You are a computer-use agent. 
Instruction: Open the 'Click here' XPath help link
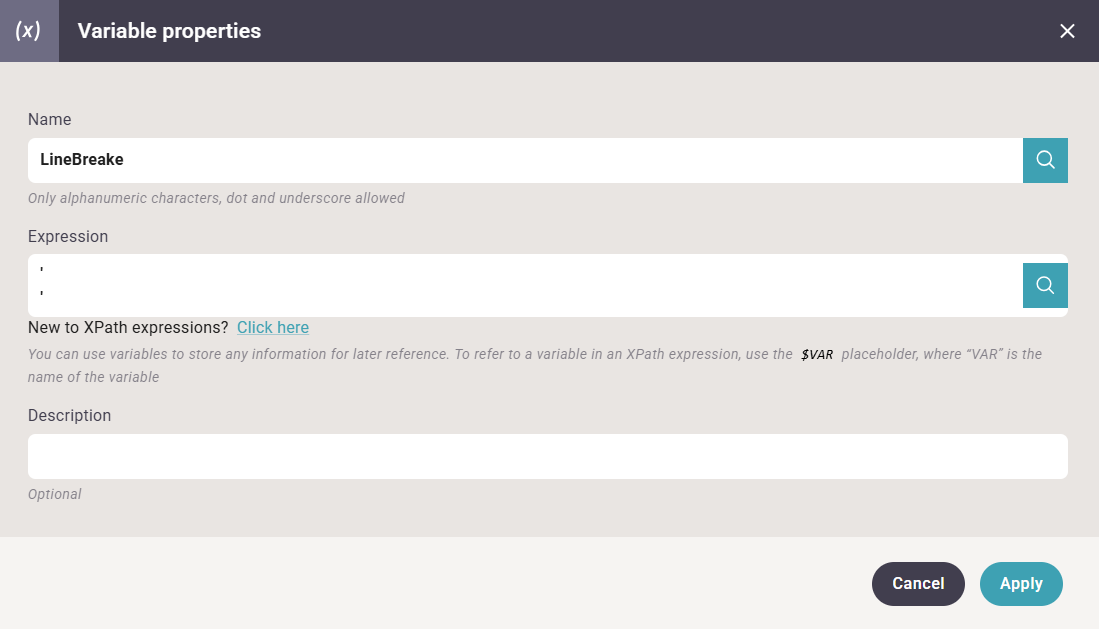coord(273,328)
